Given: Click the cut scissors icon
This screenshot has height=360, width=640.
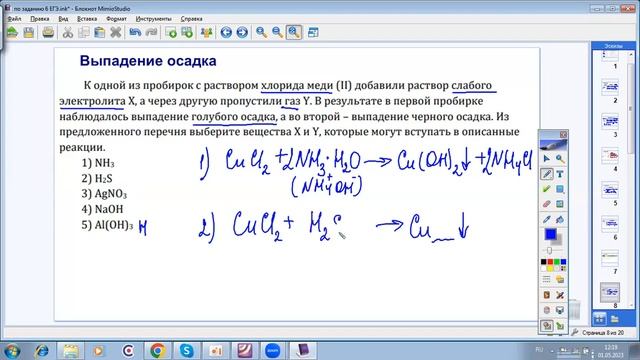Looking at the screenshot, I should click(68, 32).
